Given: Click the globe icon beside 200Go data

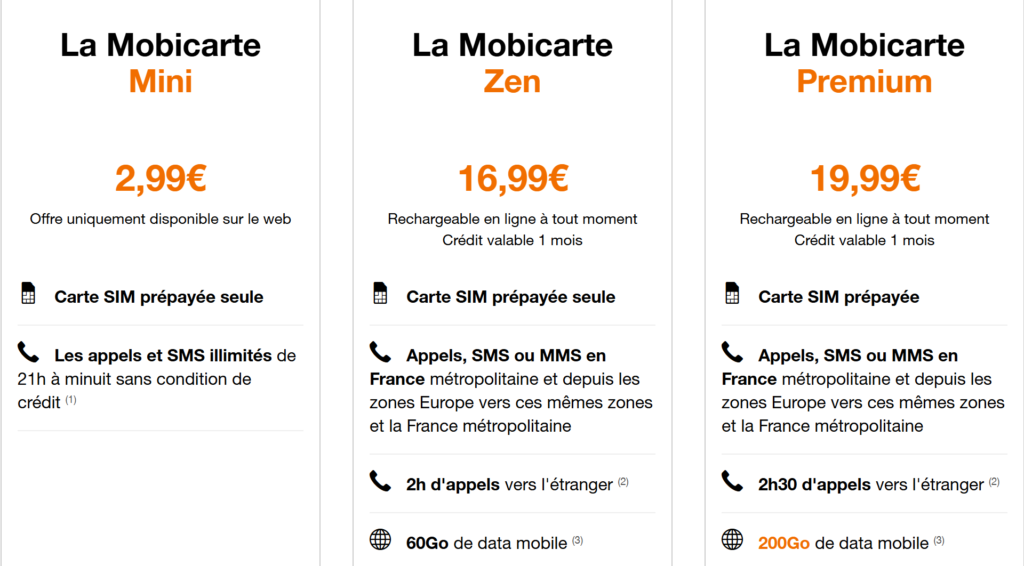Looking at the screenshot, I should (732, 540).
